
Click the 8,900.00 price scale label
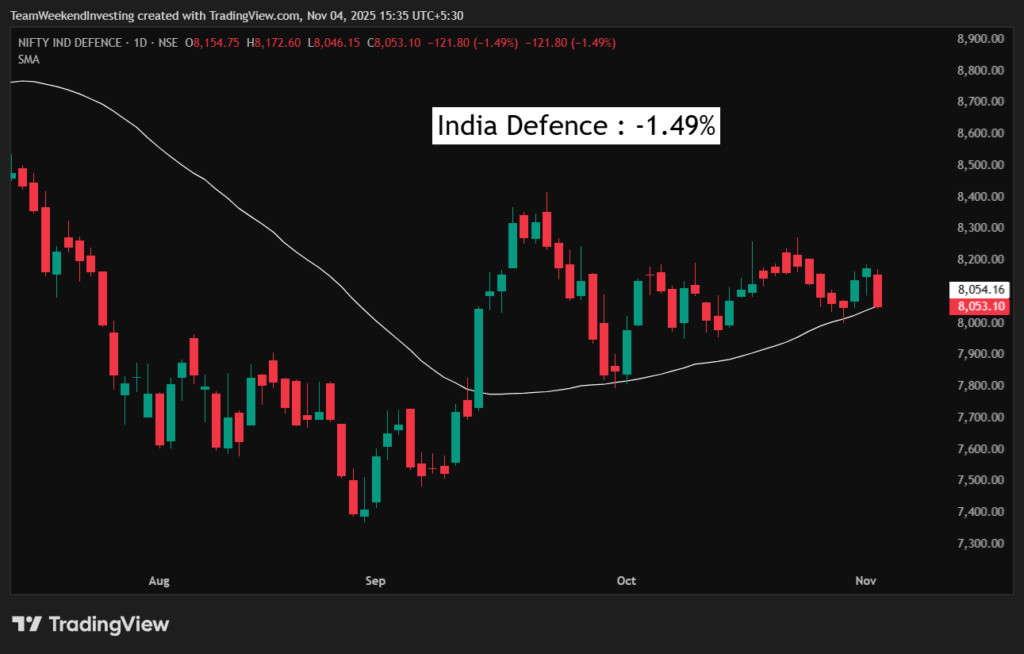(980, 39)
